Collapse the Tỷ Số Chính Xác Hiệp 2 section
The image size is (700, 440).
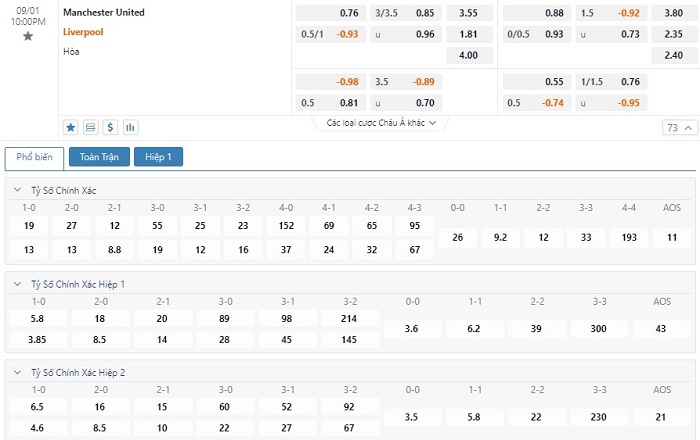(18, 372)
